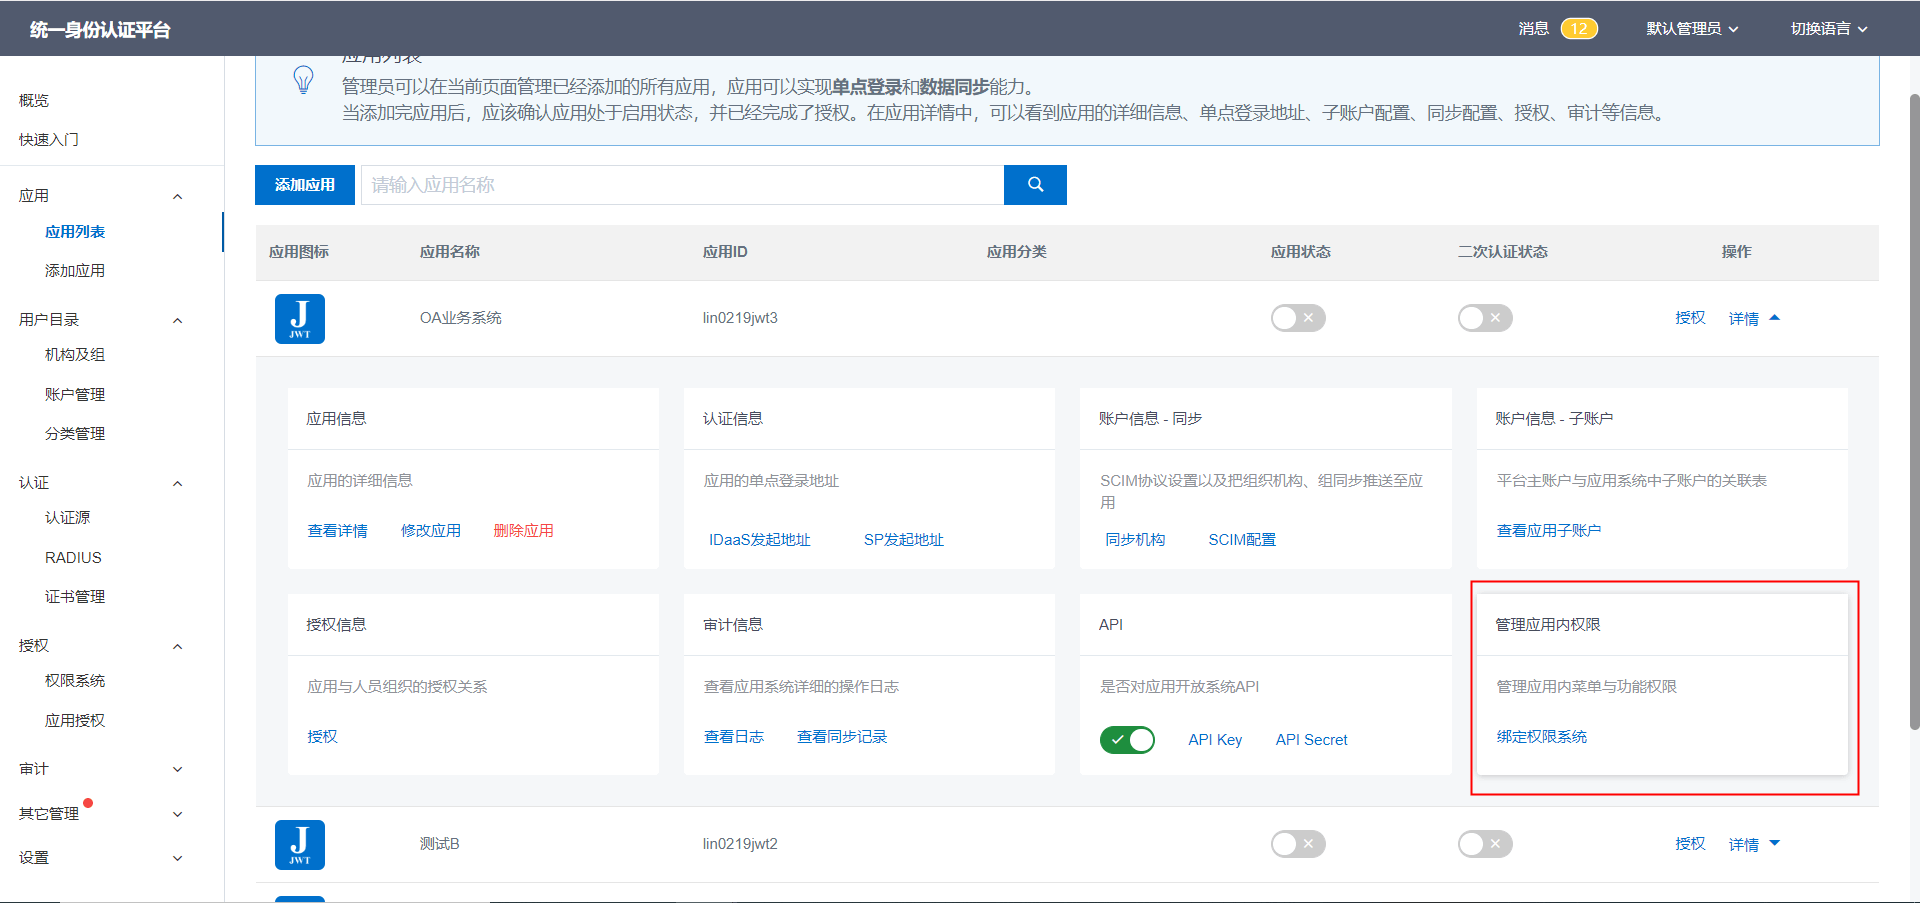Disable the API open-access toggle
The height and width of the screenshot is (903, 1920).
pyautogui.click(x=1127, y=740)
